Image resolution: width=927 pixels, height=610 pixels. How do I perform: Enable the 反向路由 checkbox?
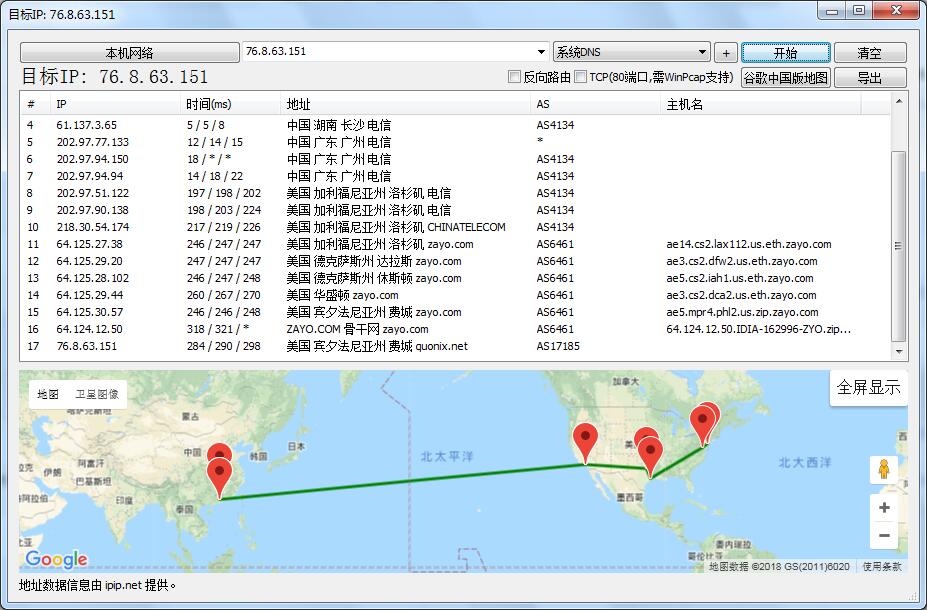(x=515, y=77)
